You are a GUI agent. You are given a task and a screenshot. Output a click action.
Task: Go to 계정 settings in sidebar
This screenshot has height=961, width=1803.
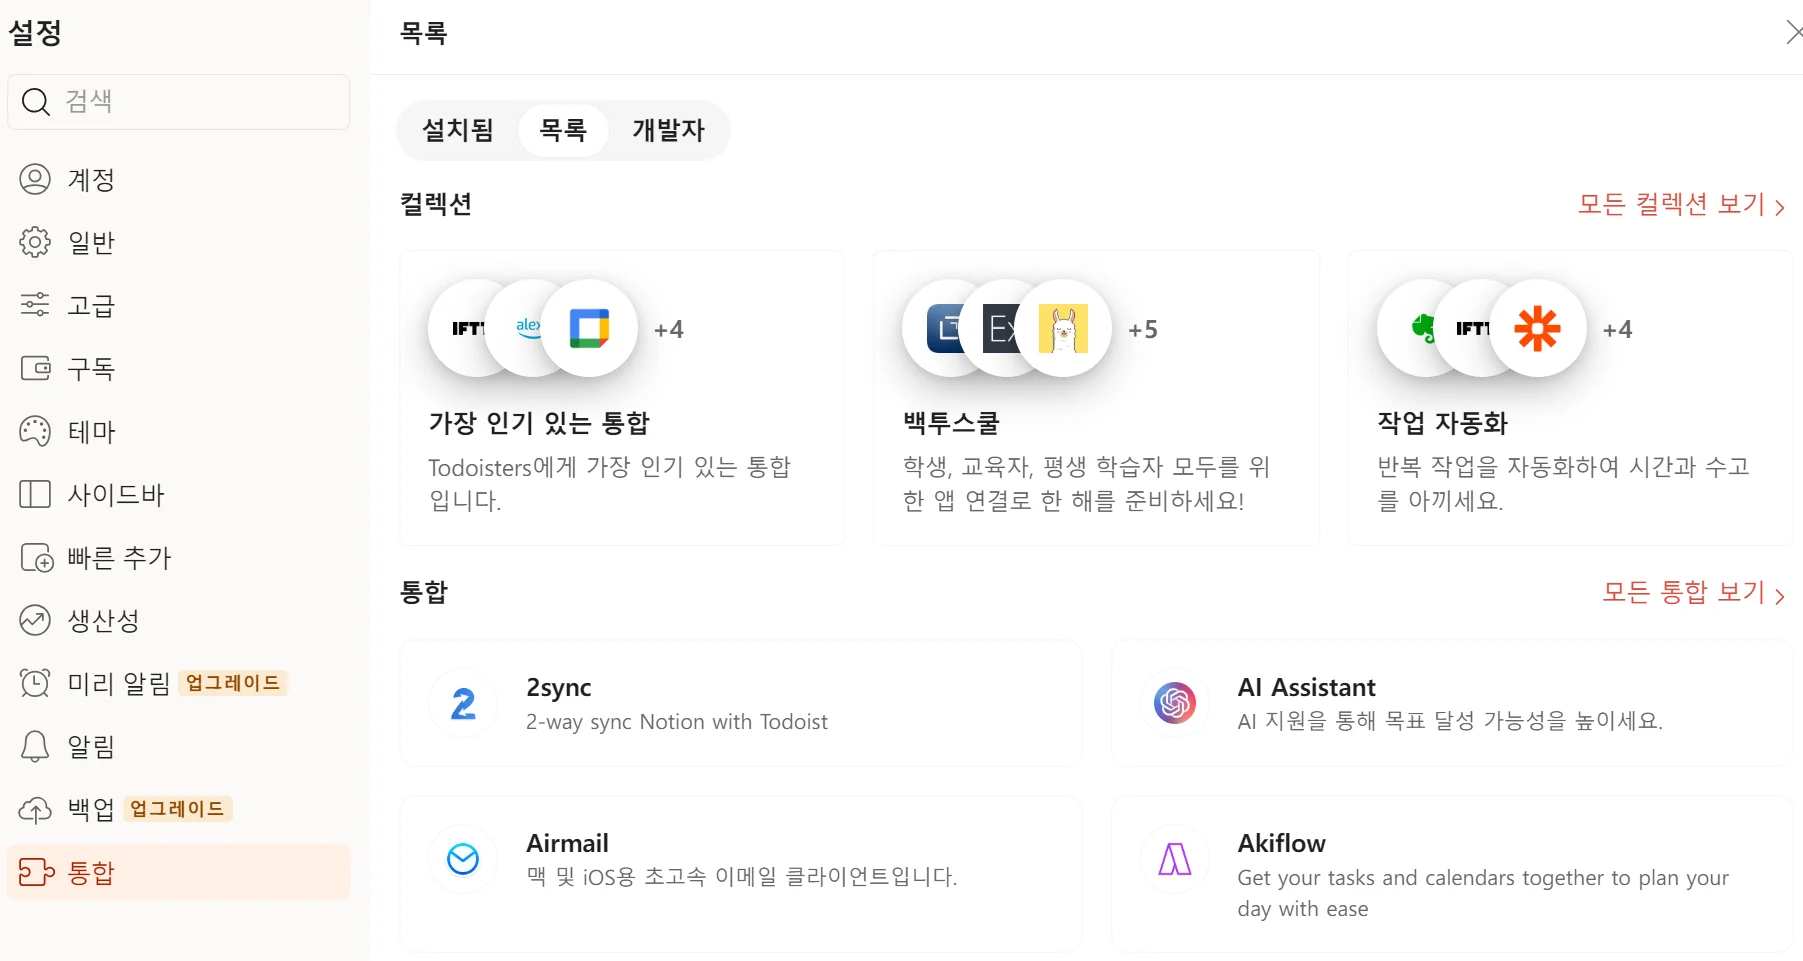(x=91, y=180)
